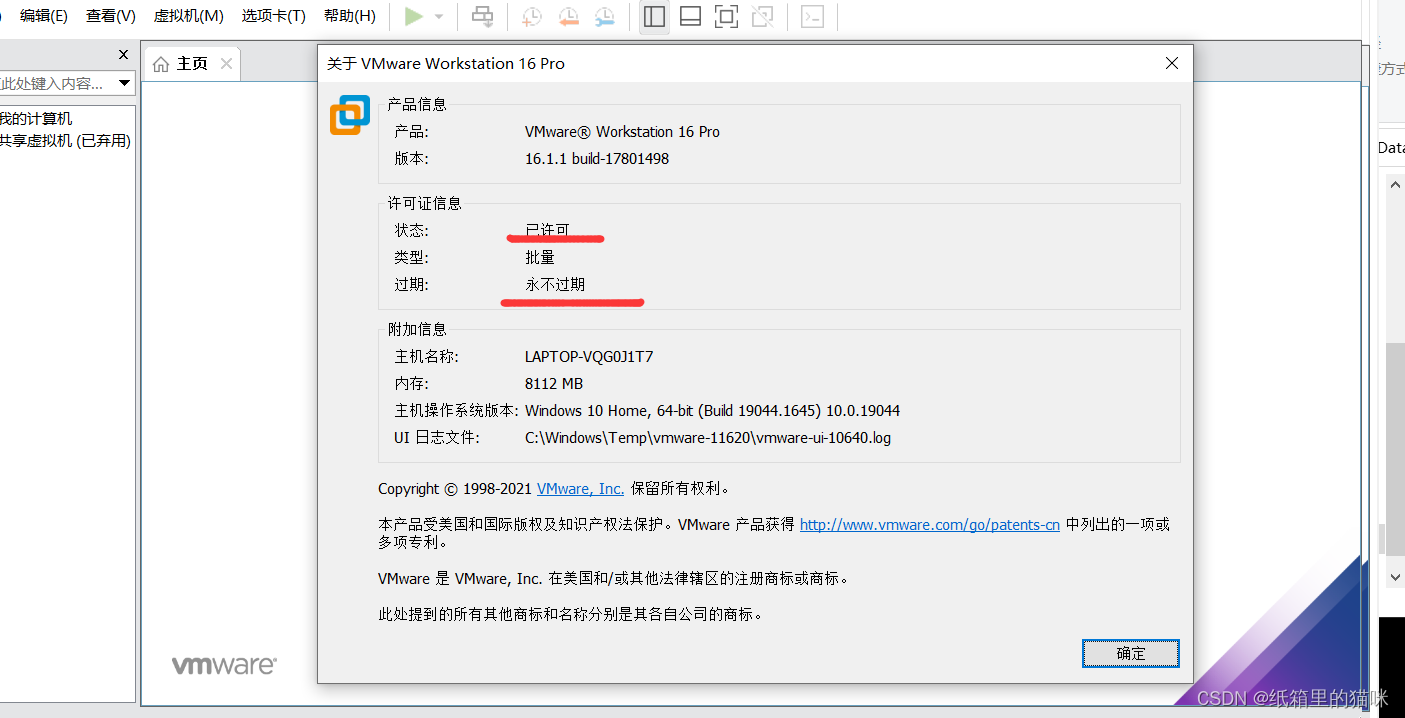Click host name LAPTOP-VQG0J1T7

589,357
